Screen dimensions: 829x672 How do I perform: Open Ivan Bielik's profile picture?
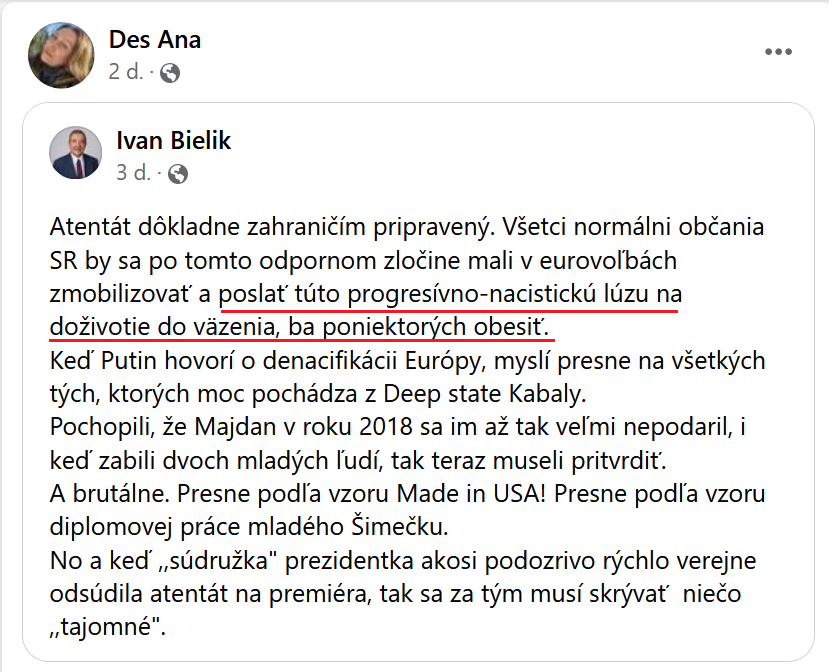(x=76, y=153)
